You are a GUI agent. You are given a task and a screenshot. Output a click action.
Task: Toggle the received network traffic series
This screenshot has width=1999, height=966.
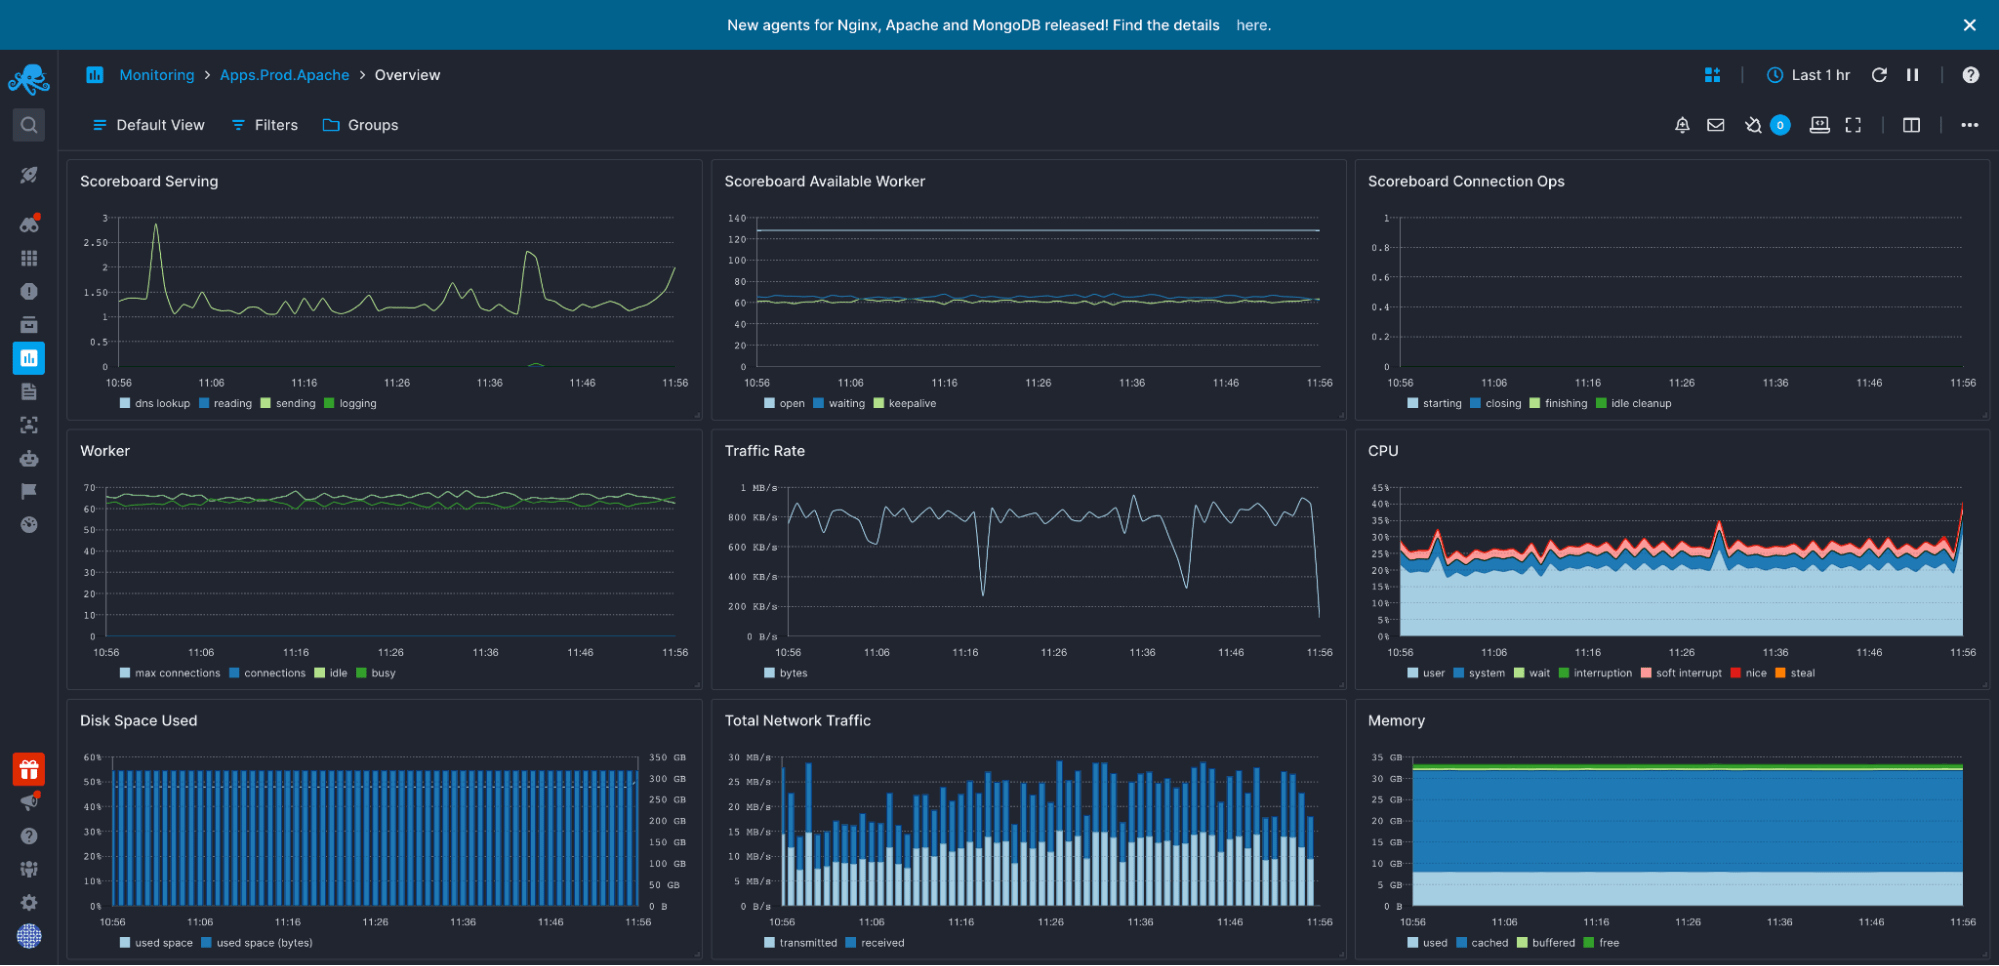coord(874,943)
